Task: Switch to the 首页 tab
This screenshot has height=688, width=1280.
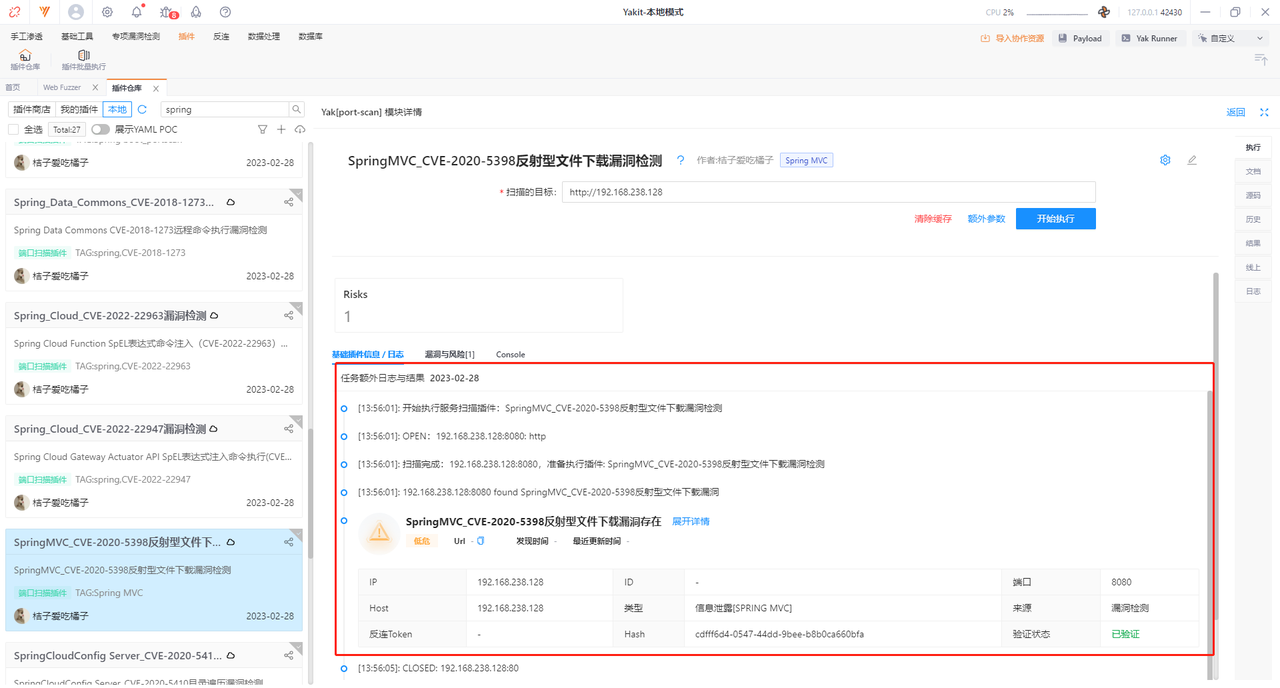Action: [13, 88]
